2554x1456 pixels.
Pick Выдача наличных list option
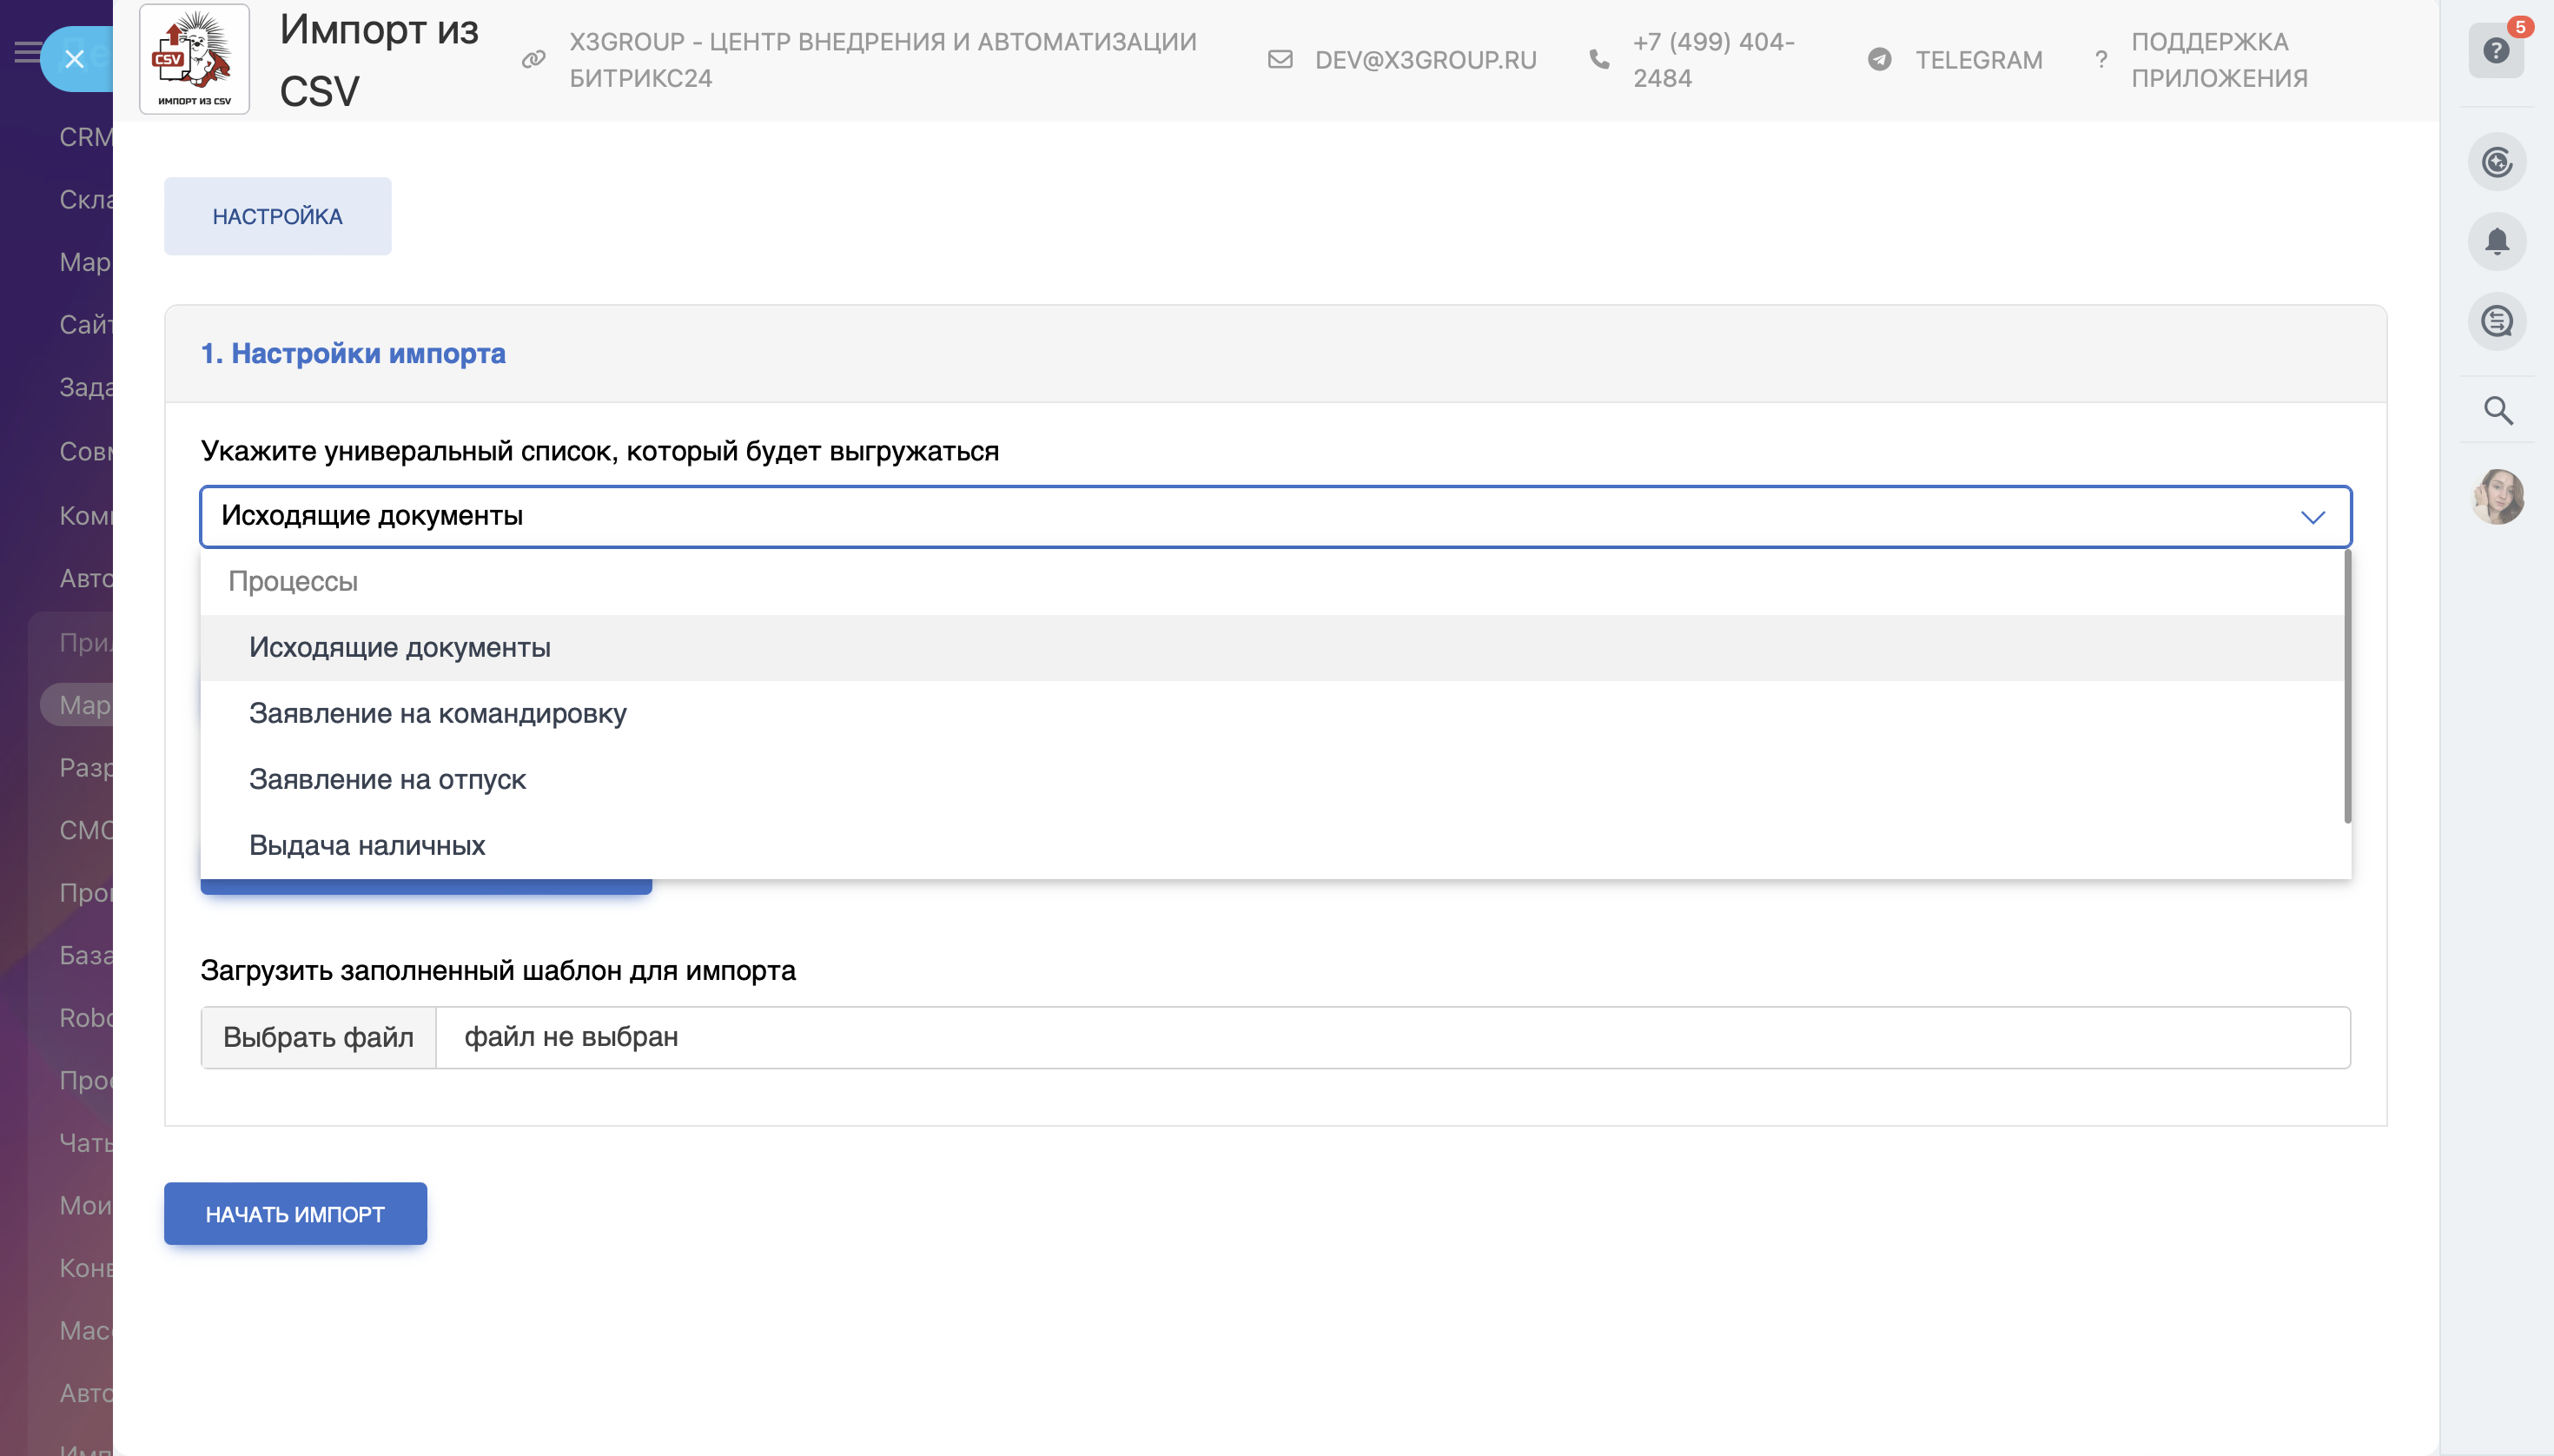click(x=367, y=845)
